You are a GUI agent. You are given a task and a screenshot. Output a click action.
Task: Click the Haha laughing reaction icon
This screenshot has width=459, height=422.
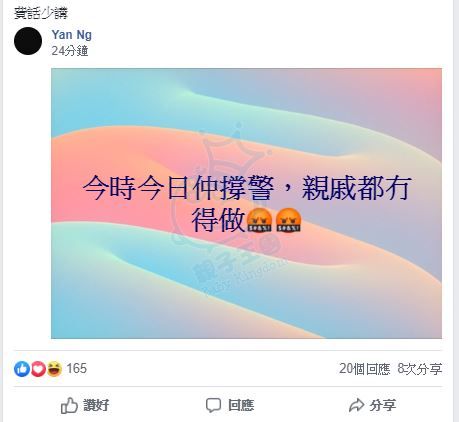pyautogui.click(x=54, y=369)
